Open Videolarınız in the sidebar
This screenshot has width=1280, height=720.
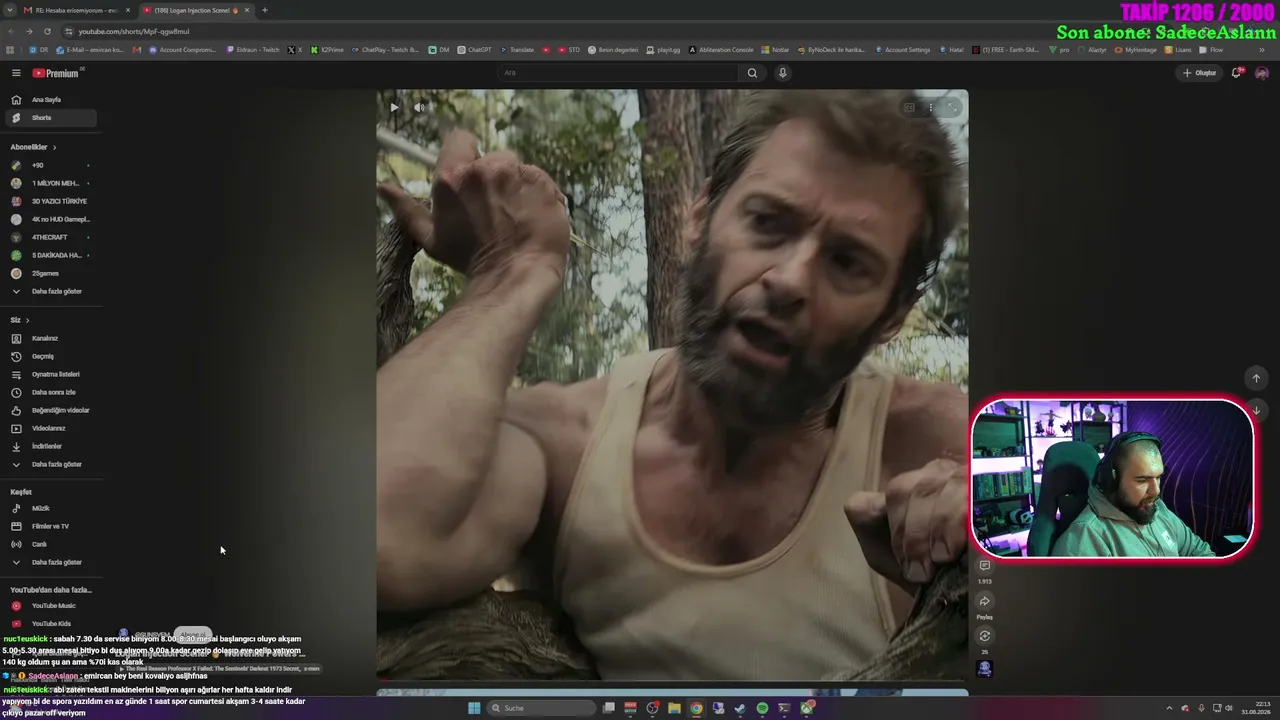click(50, 428)
